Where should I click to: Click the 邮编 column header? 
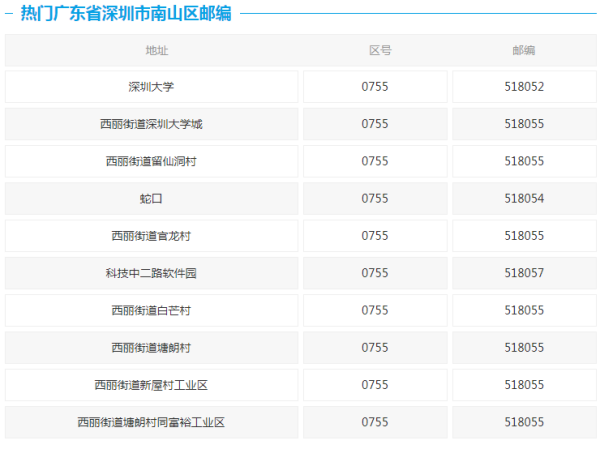[524, 51]
